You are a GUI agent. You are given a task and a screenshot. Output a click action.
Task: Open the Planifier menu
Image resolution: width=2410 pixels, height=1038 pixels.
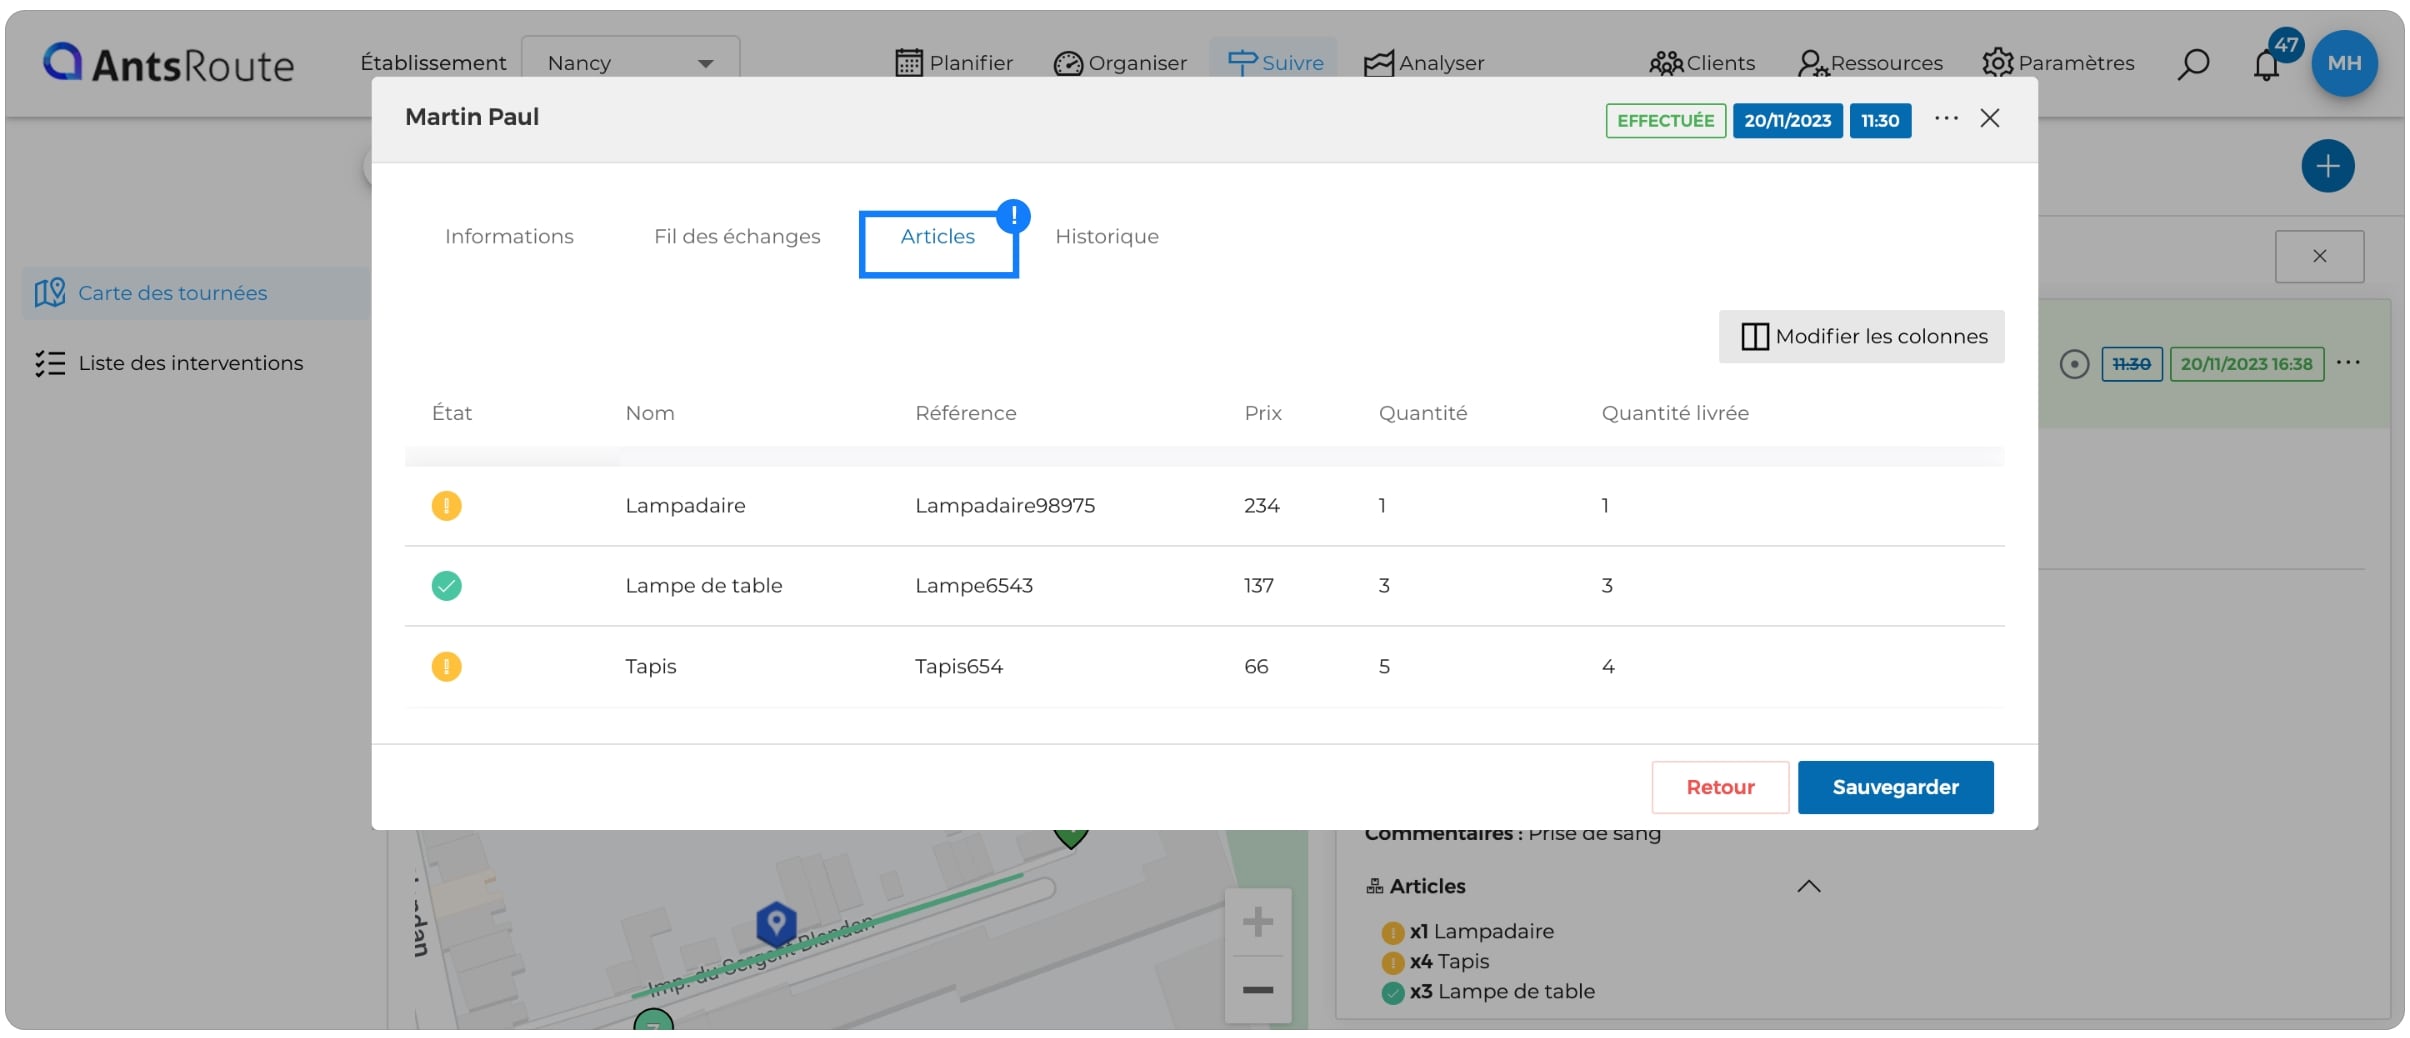tap(954, 63)
